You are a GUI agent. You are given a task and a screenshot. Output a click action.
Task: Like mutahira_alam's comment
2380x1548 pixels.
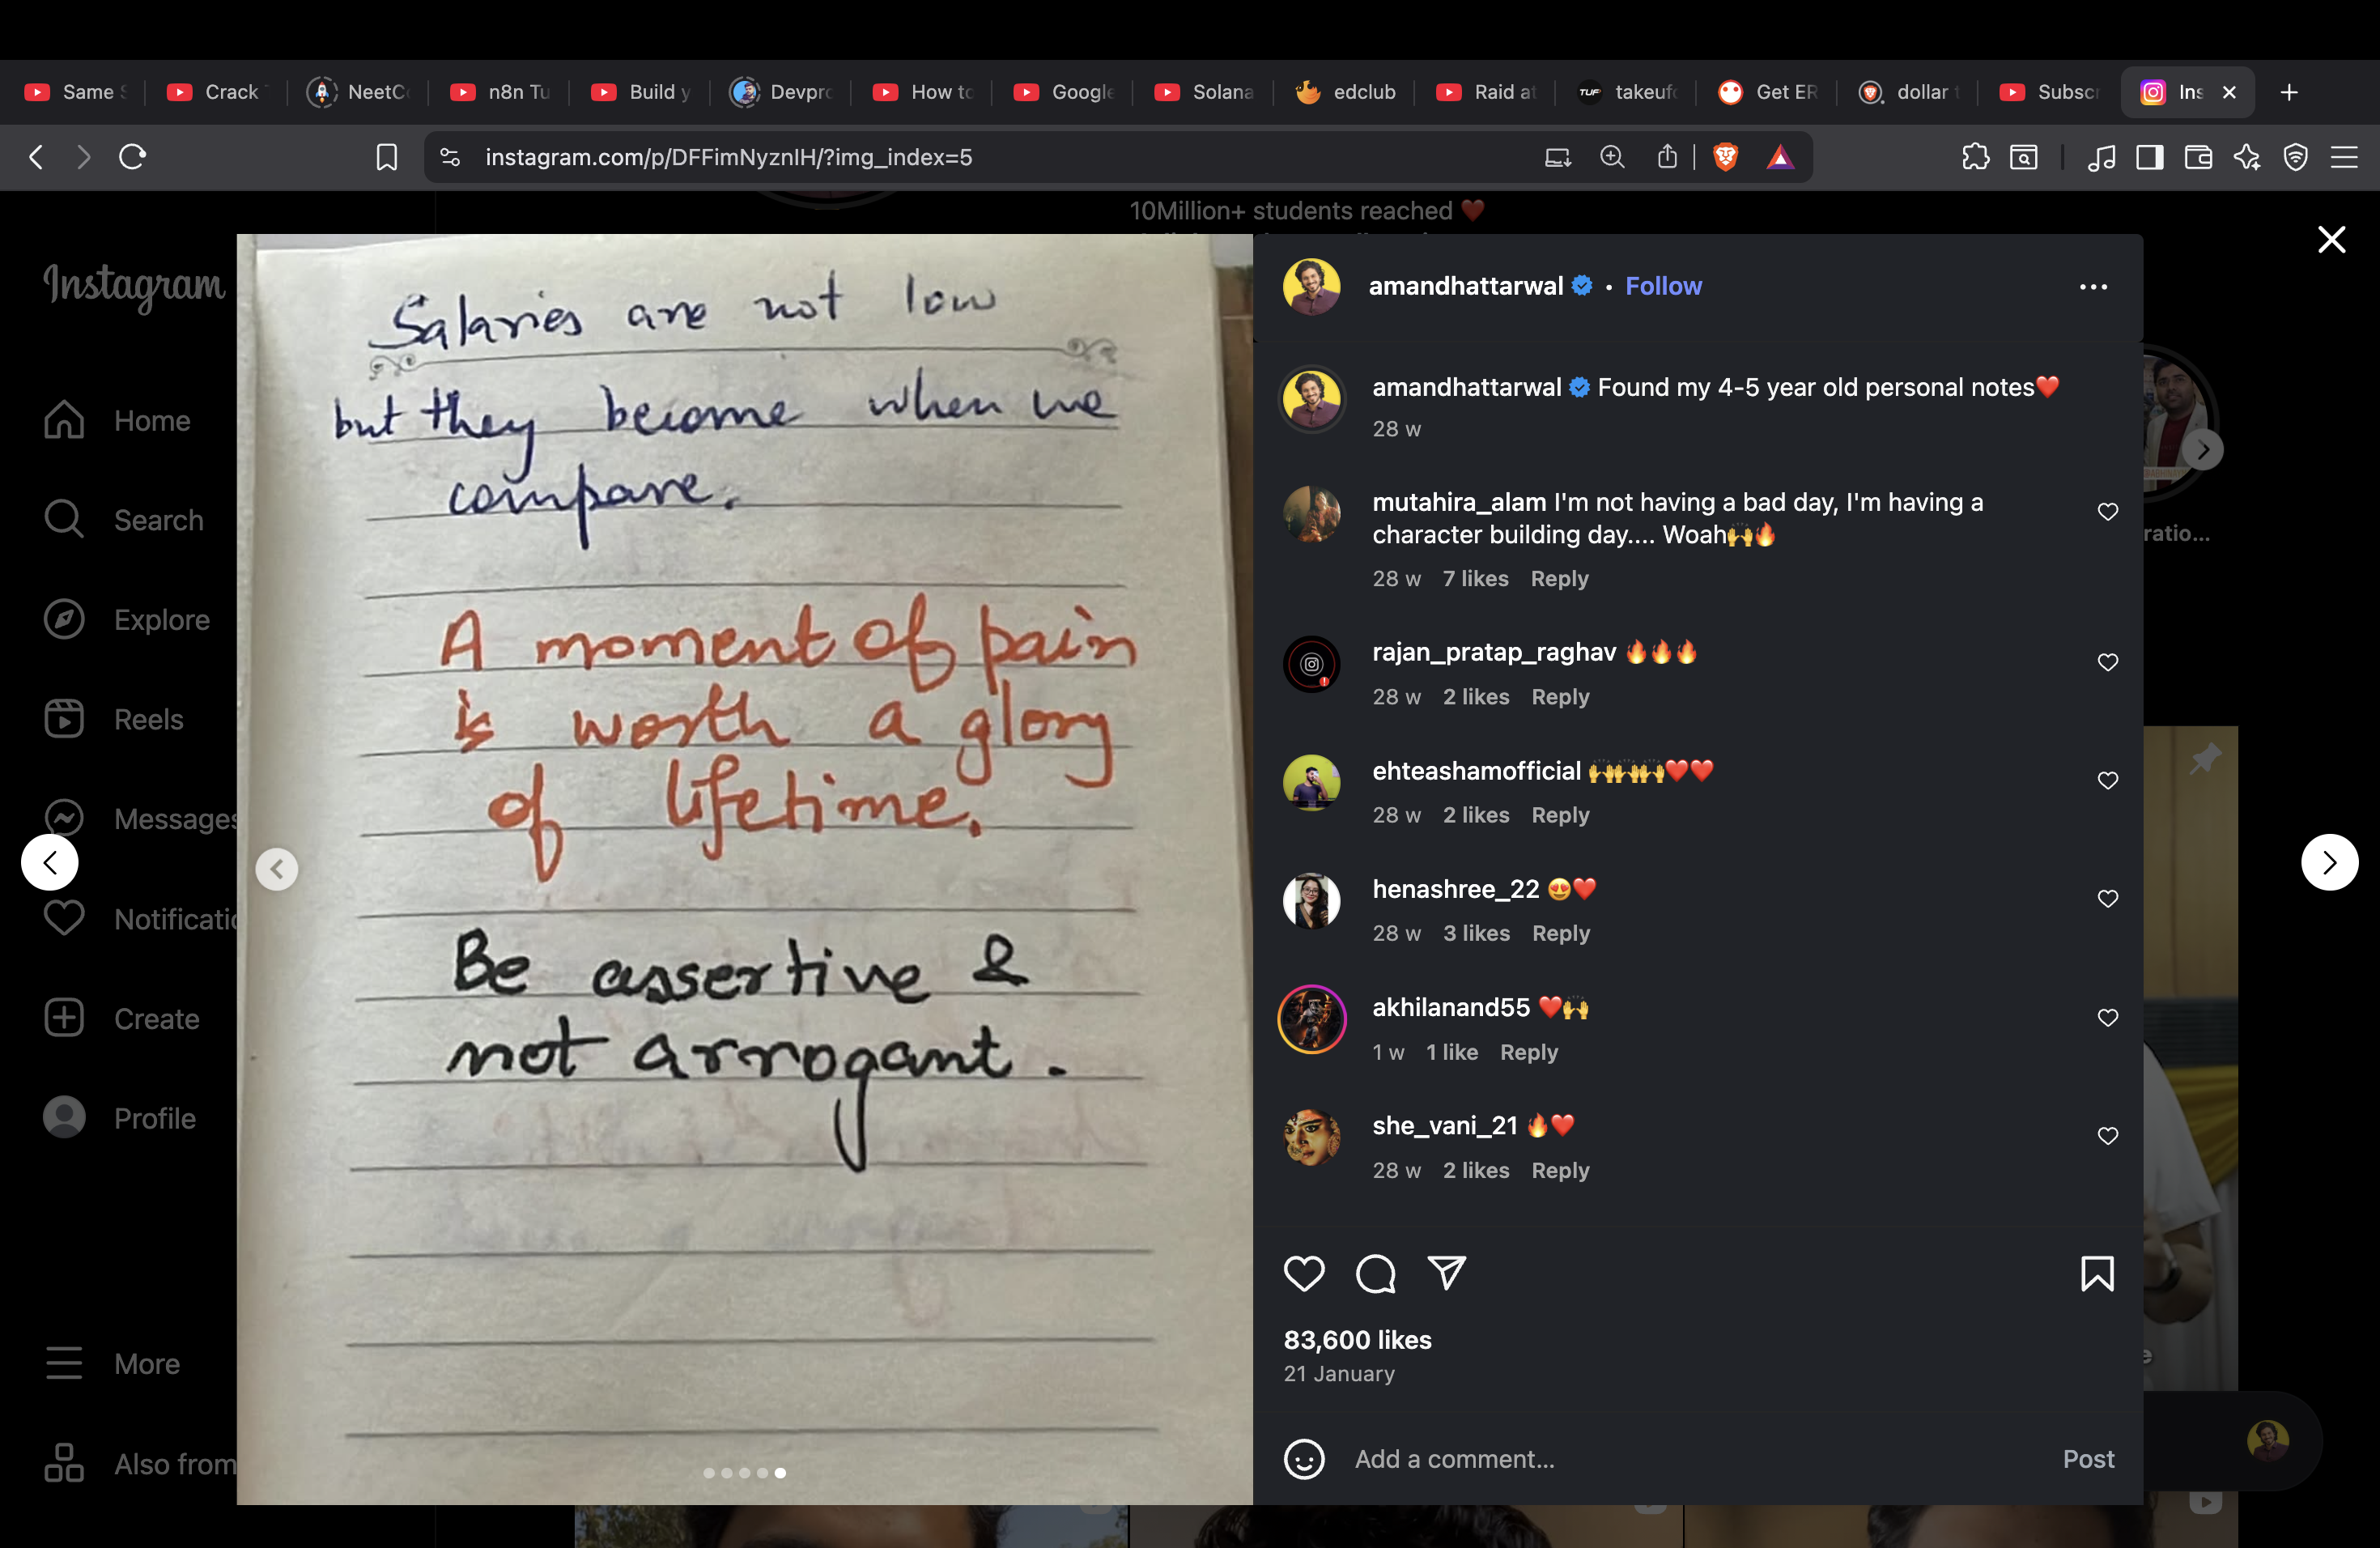coord(2108,512)
